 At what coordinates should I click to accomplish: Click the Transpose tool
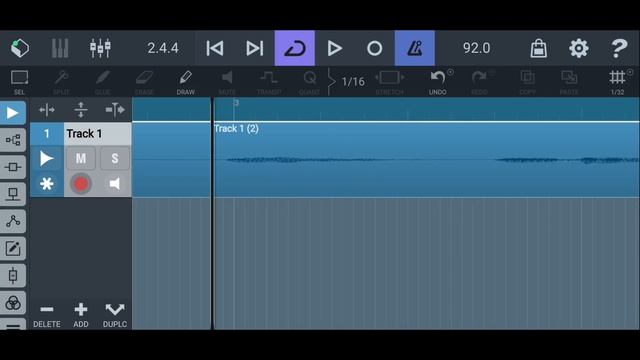(269, 82)
